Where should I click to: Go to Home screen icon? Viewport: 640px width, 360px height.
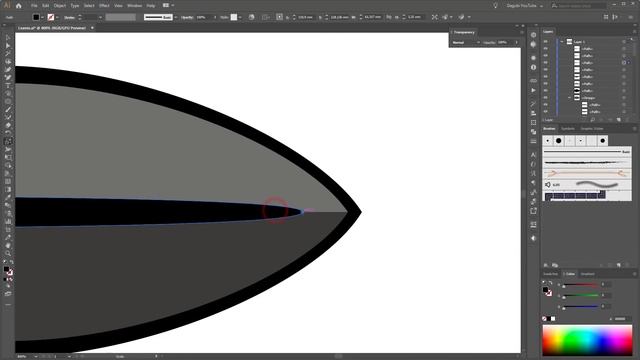coord(18,6)
